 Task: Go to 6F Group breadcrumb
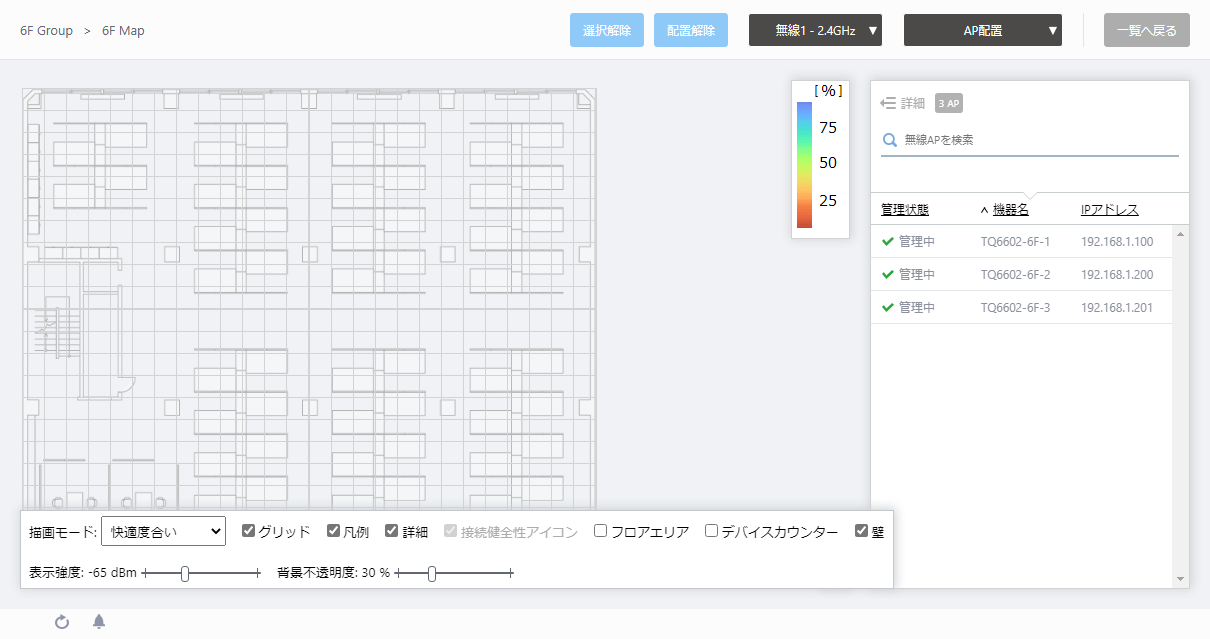click(x=46, y=31)
